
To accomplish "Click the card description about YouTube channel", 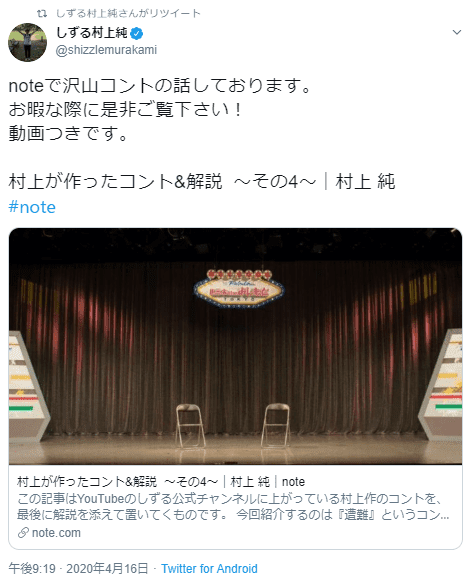I will [x=233, y=507].
